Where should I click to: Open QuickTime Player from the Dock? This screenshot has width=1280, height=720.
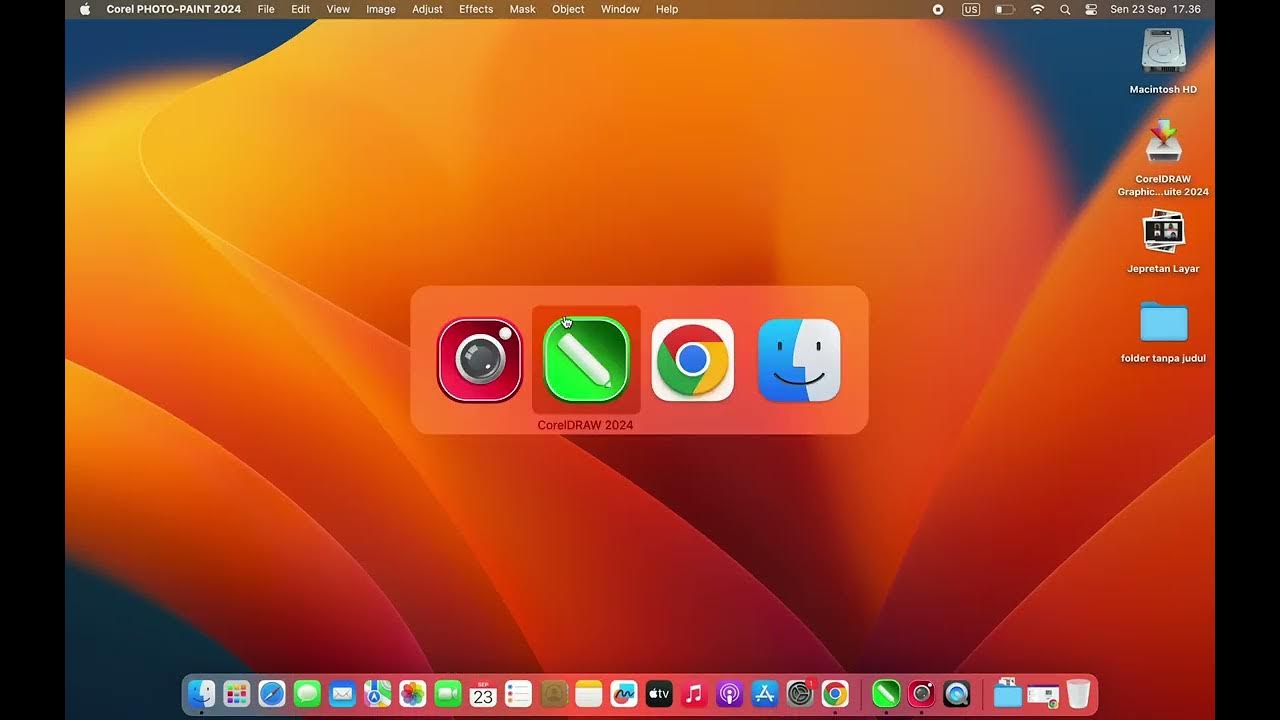click(x=957, y=693)
